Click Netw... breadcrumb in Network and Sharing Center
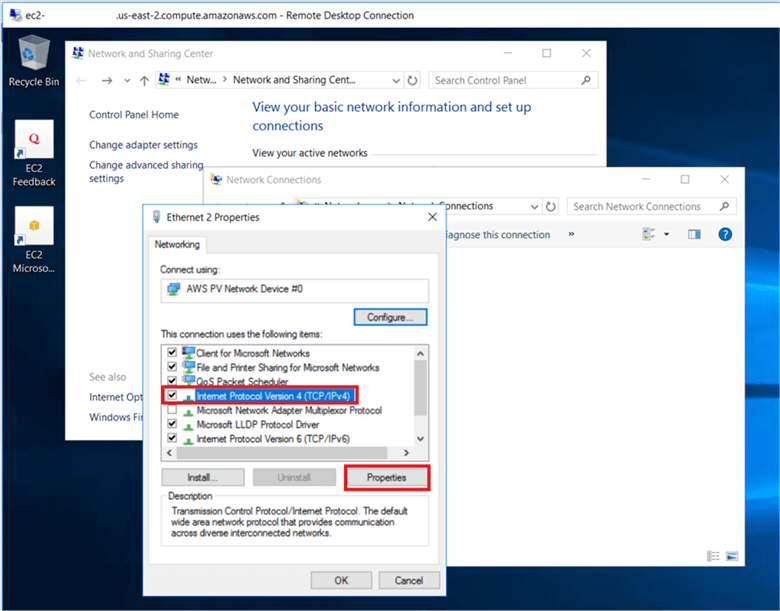The image size is (780, 611). (201, 80)
